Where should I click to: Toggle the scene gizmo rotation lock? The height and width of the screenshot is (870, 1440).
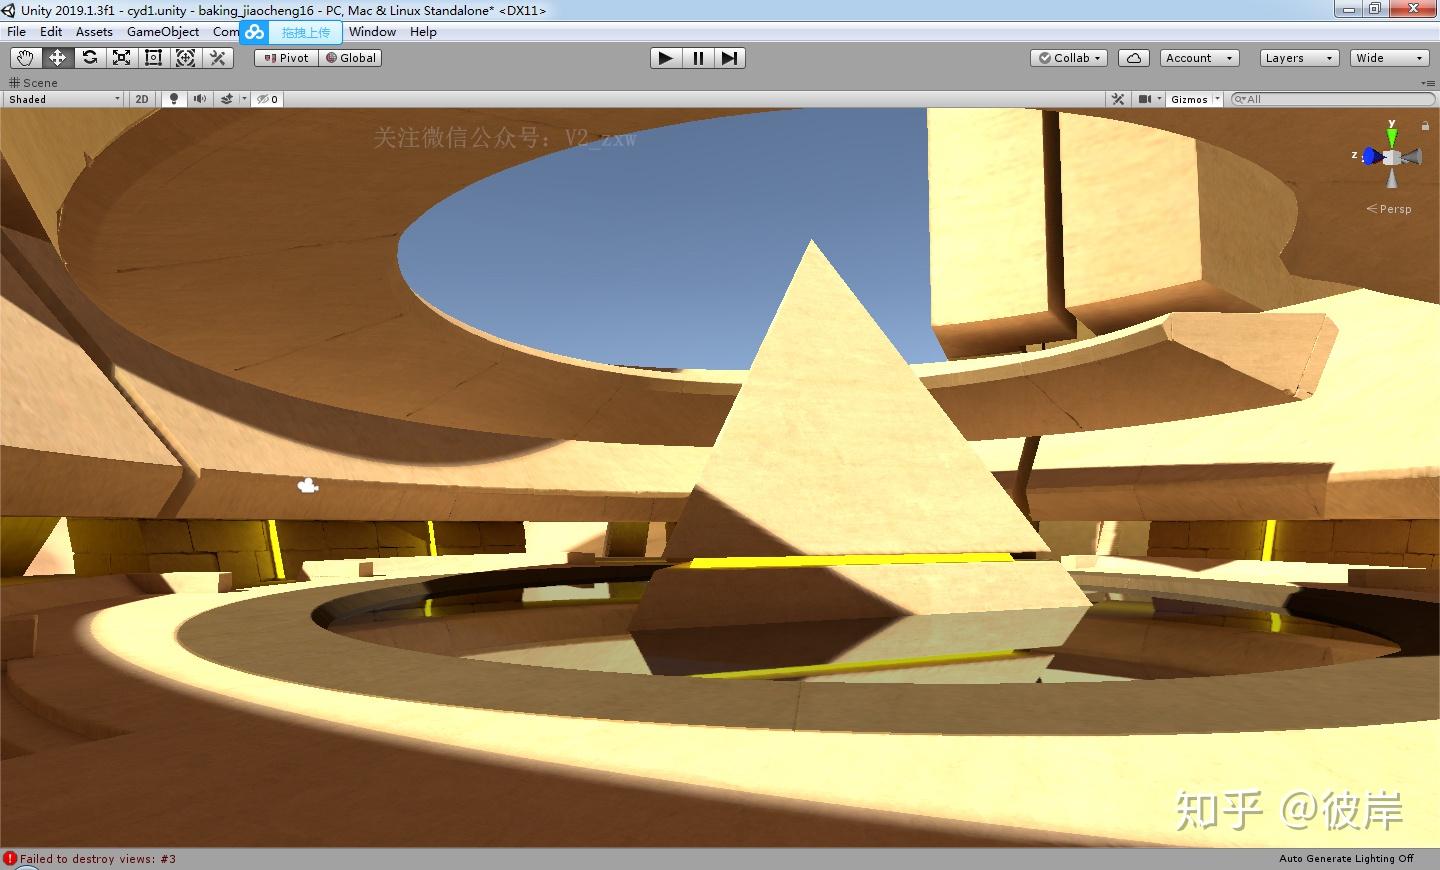click(x=1425, y=126)
